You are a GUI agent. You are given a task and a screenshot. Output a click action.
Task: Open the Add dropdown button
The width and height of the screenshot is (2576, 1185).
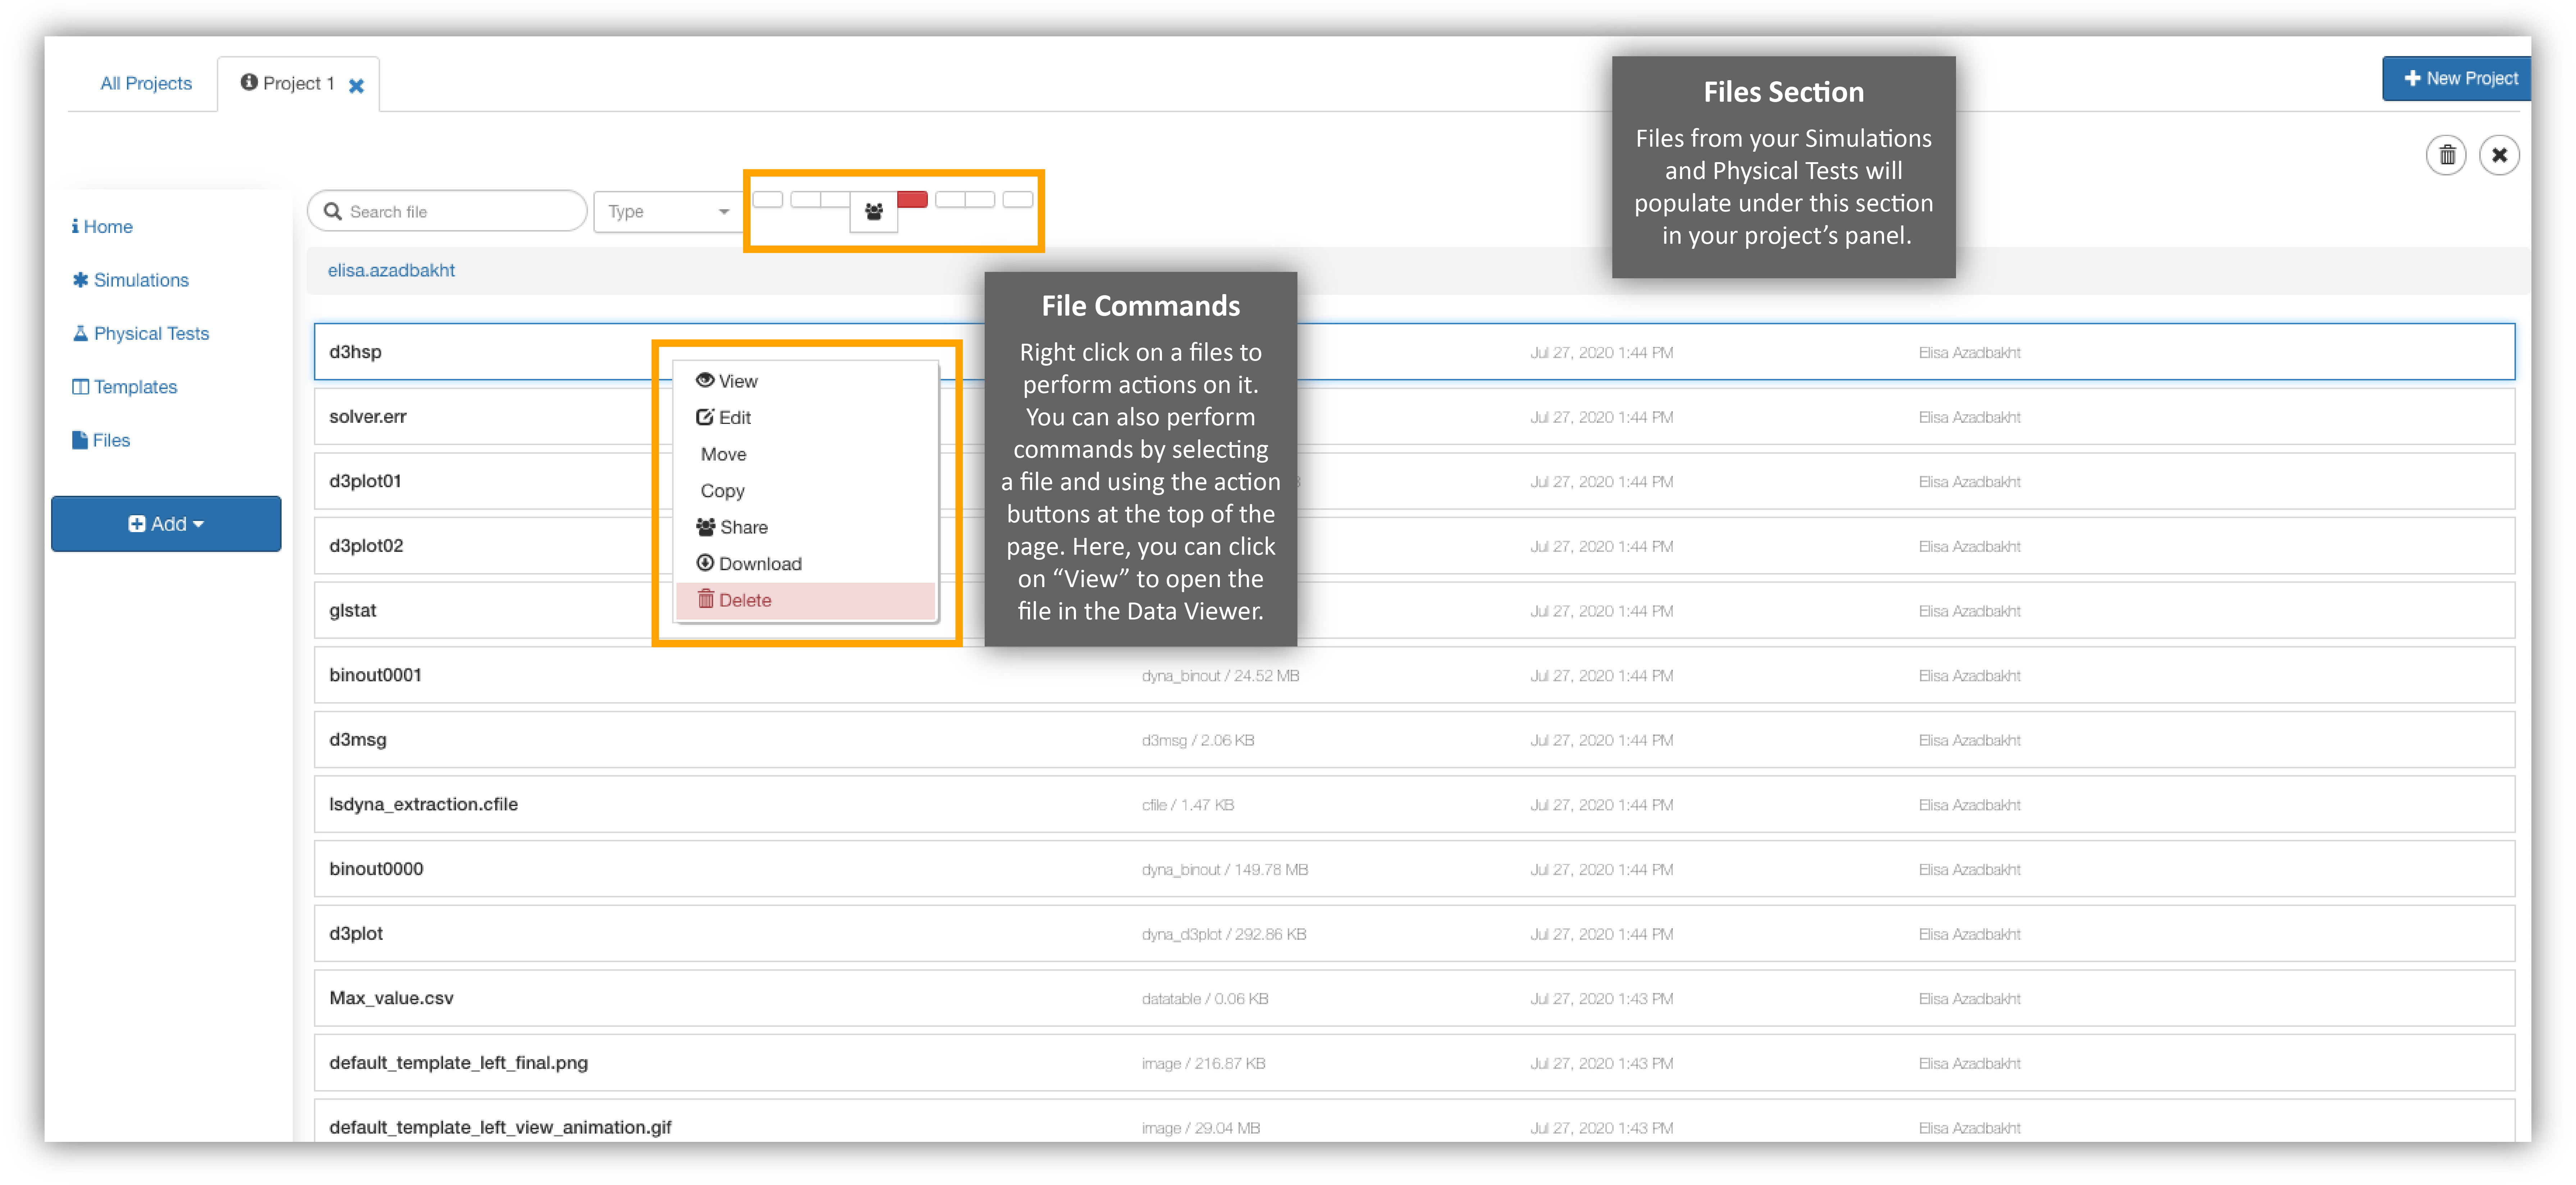166,523
